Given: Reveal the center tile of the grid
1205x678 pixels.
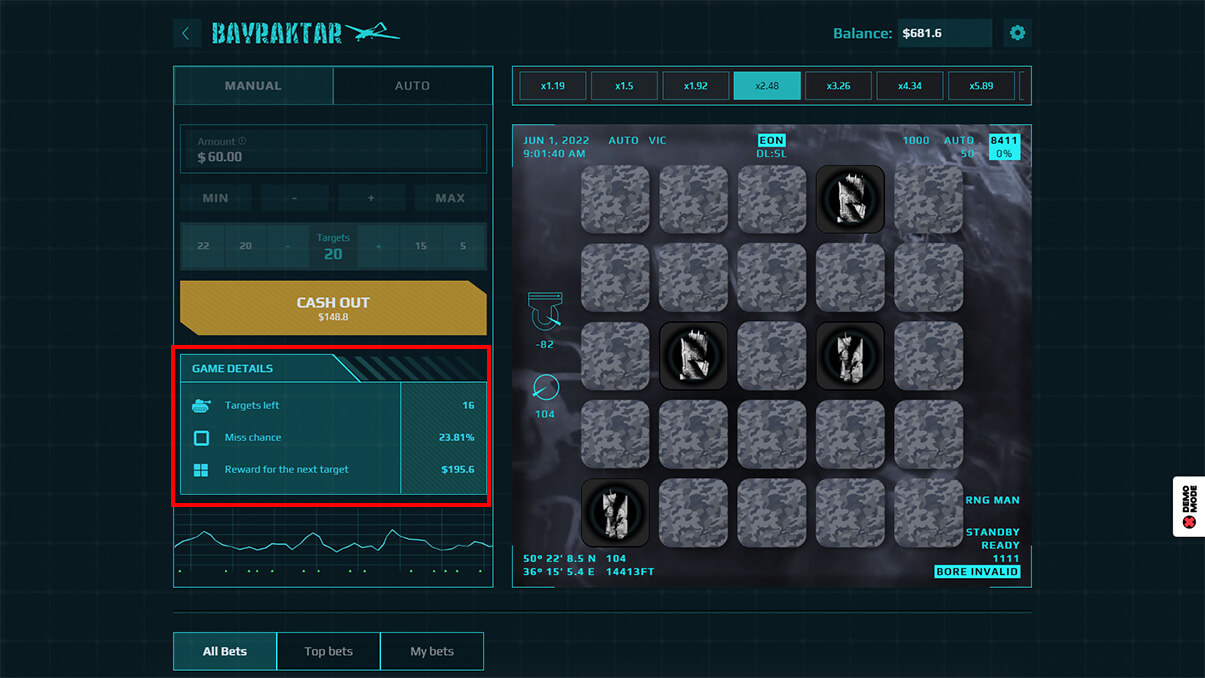Looking at the screenshot, I should tap(772, 356).
